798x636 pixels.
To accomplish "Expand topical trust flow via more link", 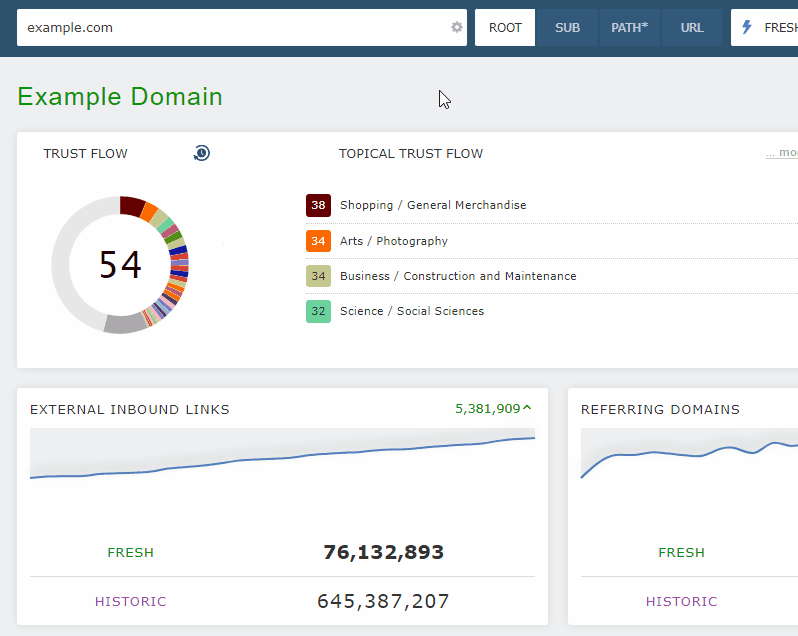I will pyautogui.click(x=781, y=154).
